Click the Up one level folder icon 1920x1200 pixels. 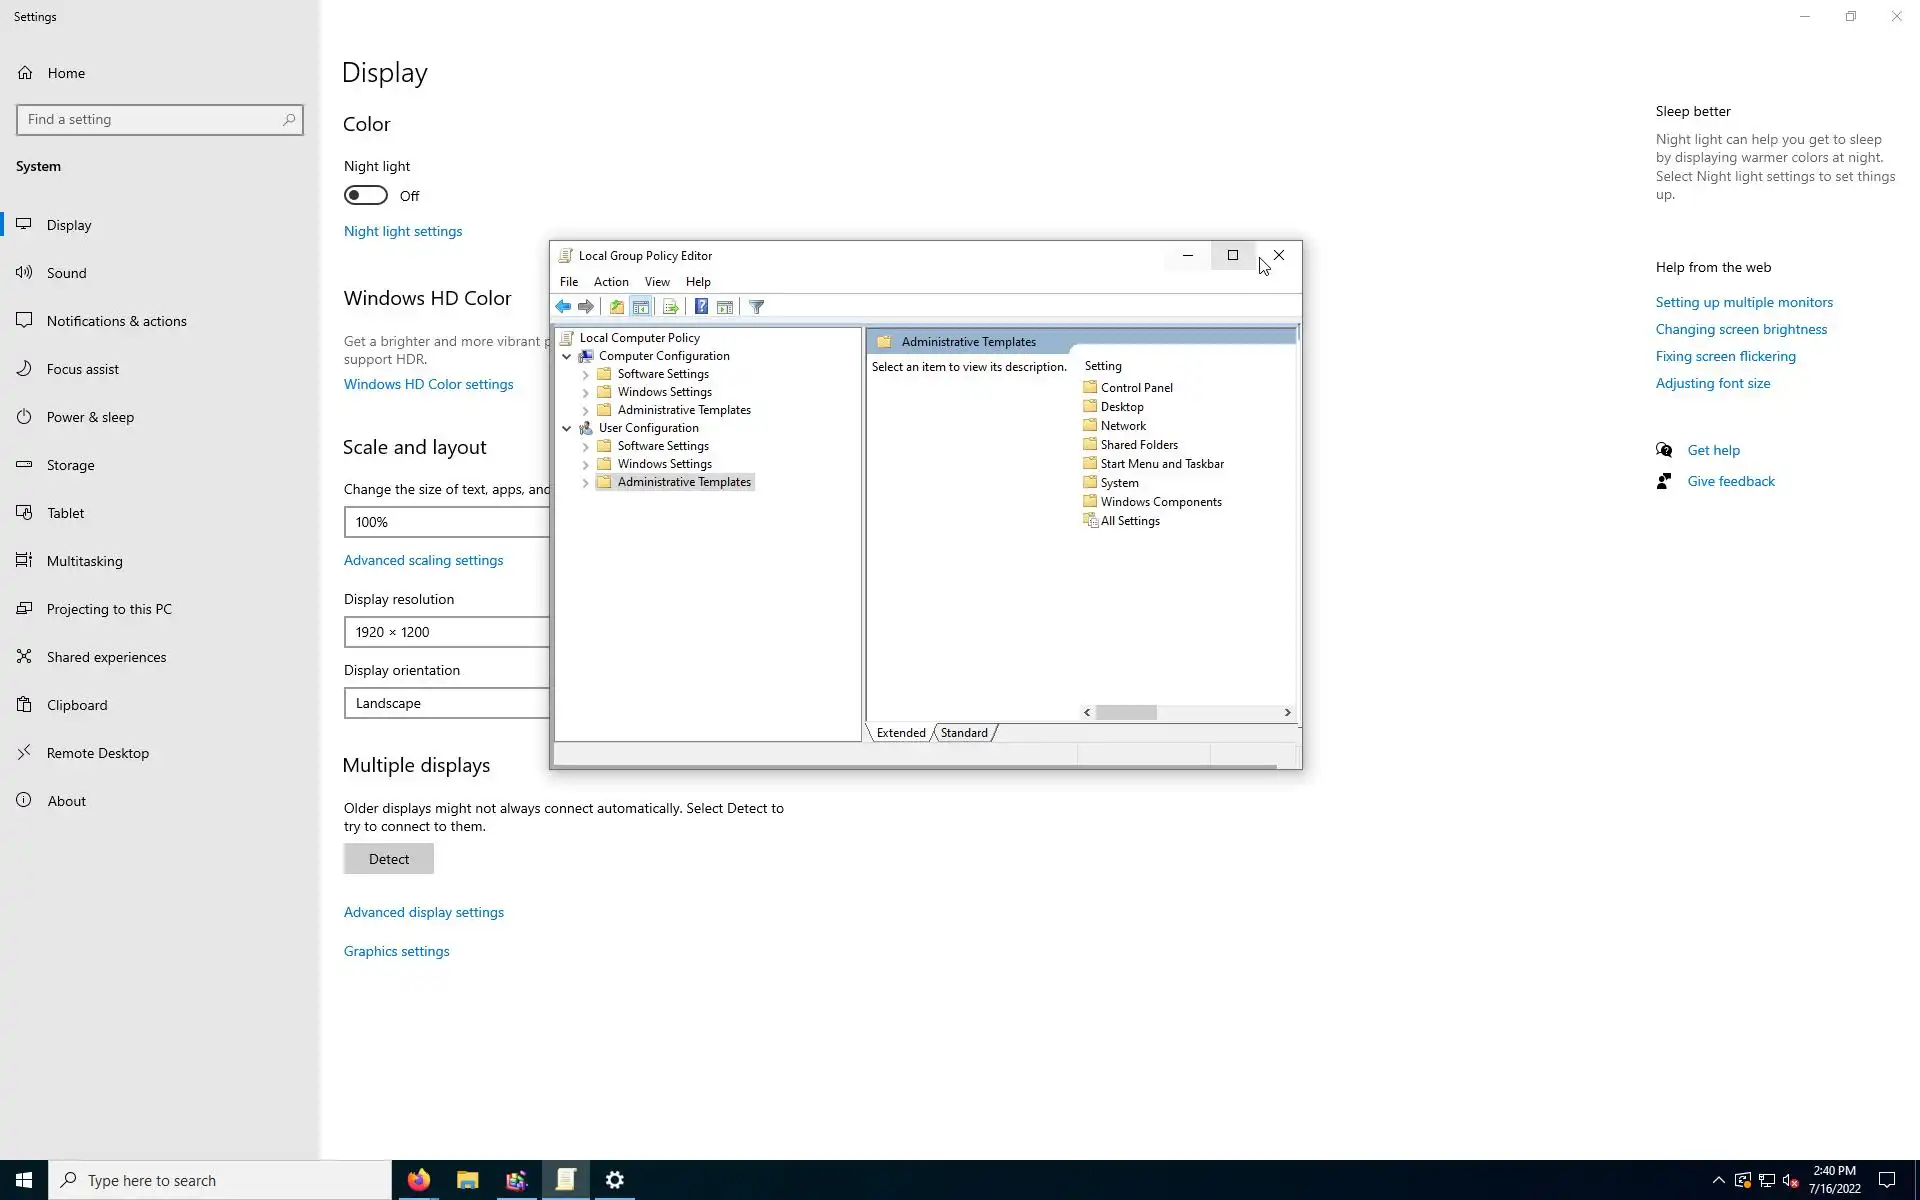tap(617, 307)
